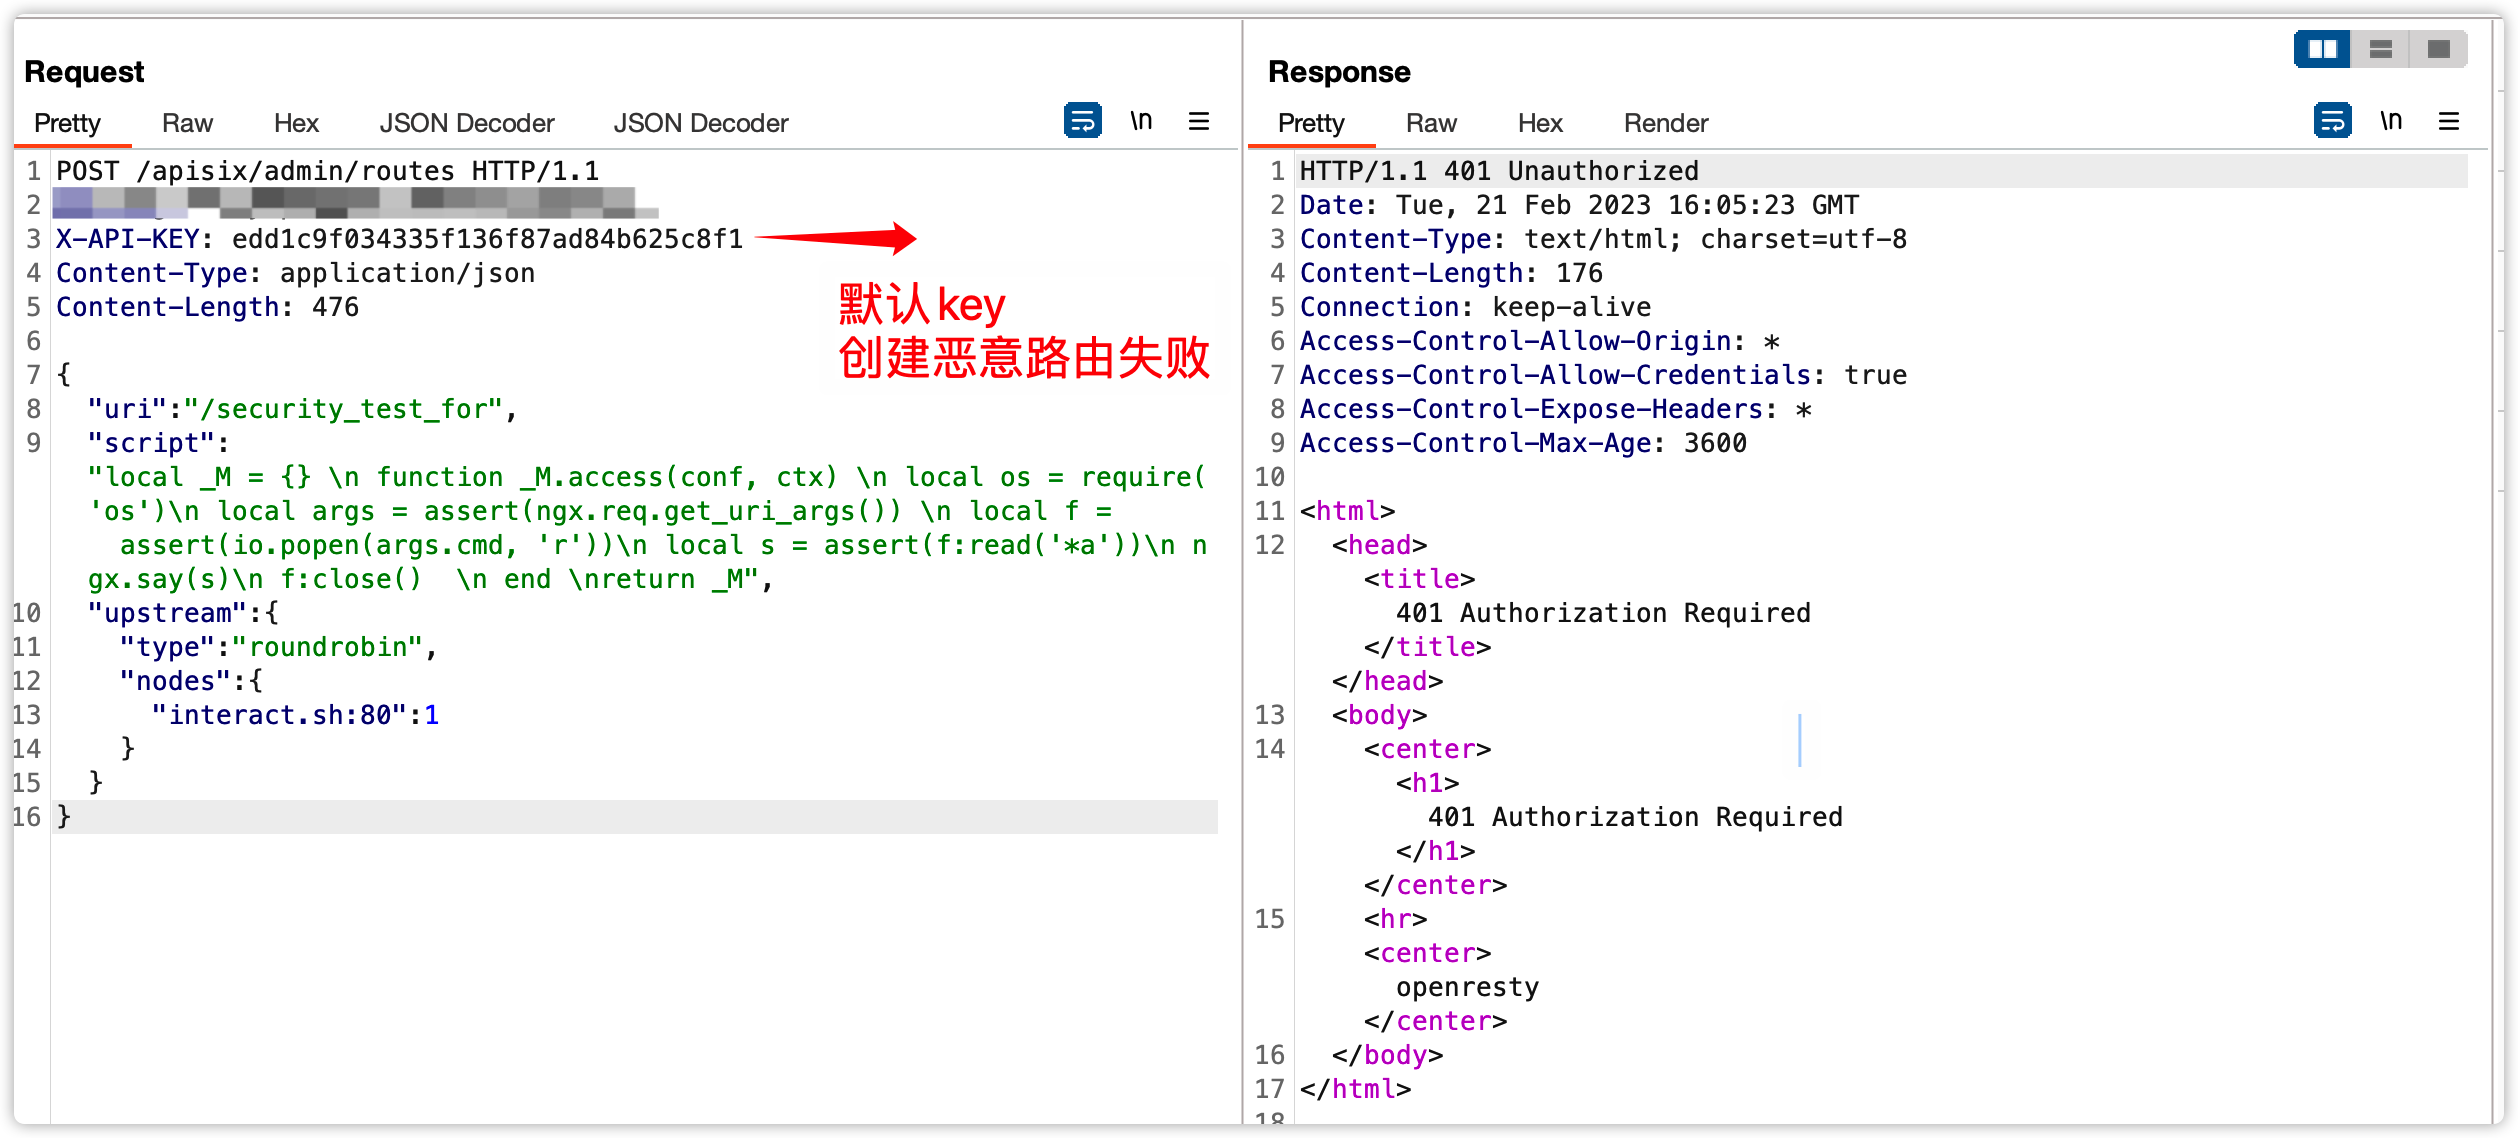Click Content-Type text/html response header
Viewport: 2518px width, 1138px height.
1603,239
